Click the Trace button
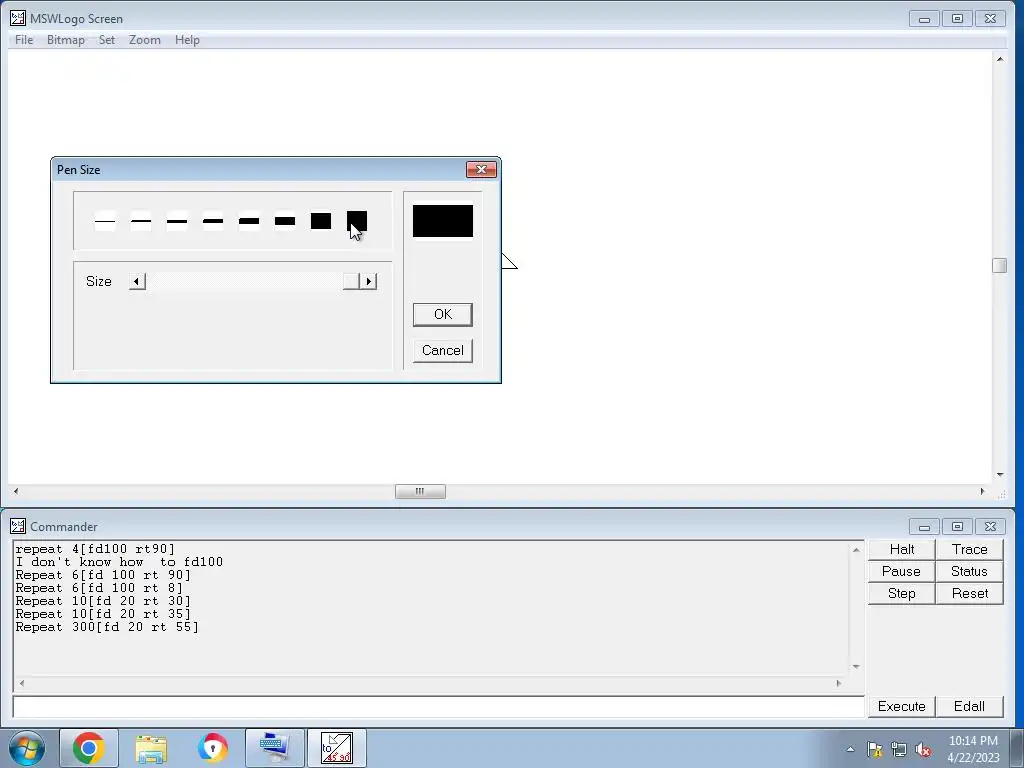1024x768 pixels. click(x=970, y=549)
